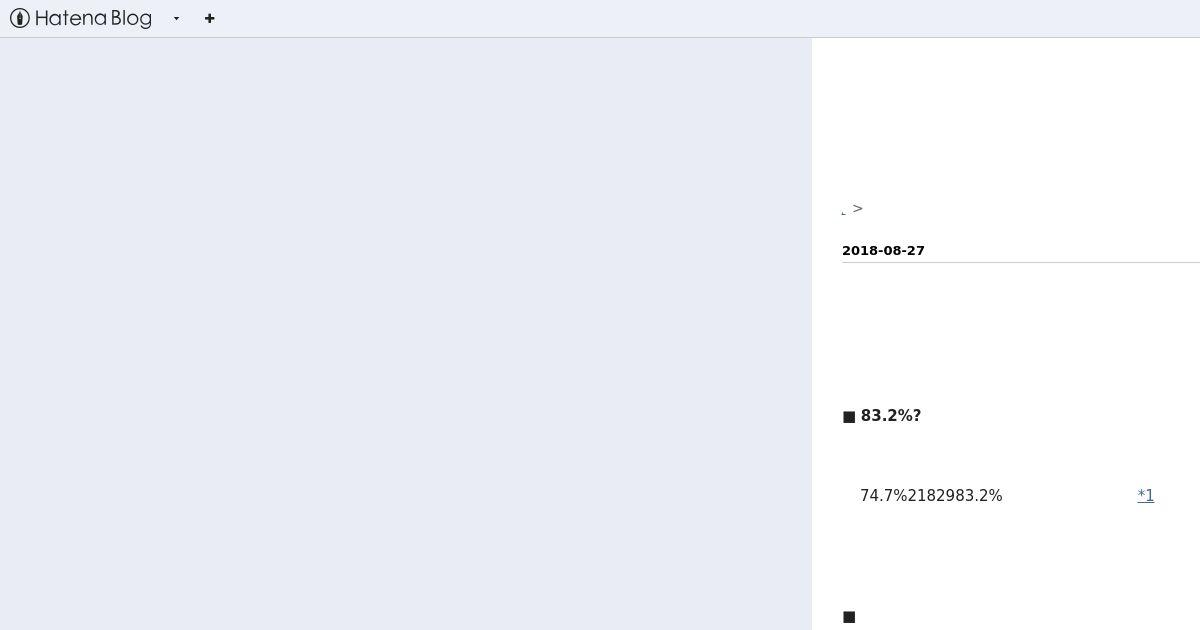The height and width of the screenshot is (630, 1200).
Task: Click the divider line beneath the date
Action: tap(1021, 262)
